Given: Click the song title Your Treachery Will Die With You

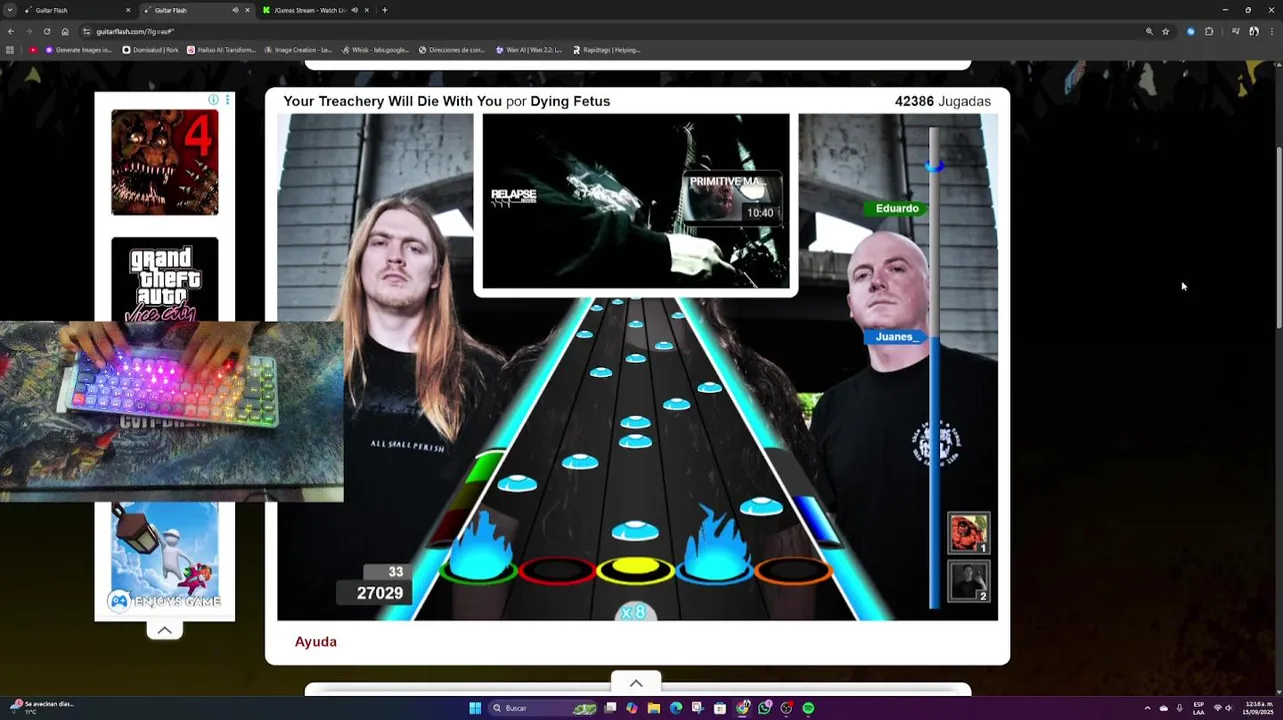Looking at the screenshot, I should click(392, 101).
